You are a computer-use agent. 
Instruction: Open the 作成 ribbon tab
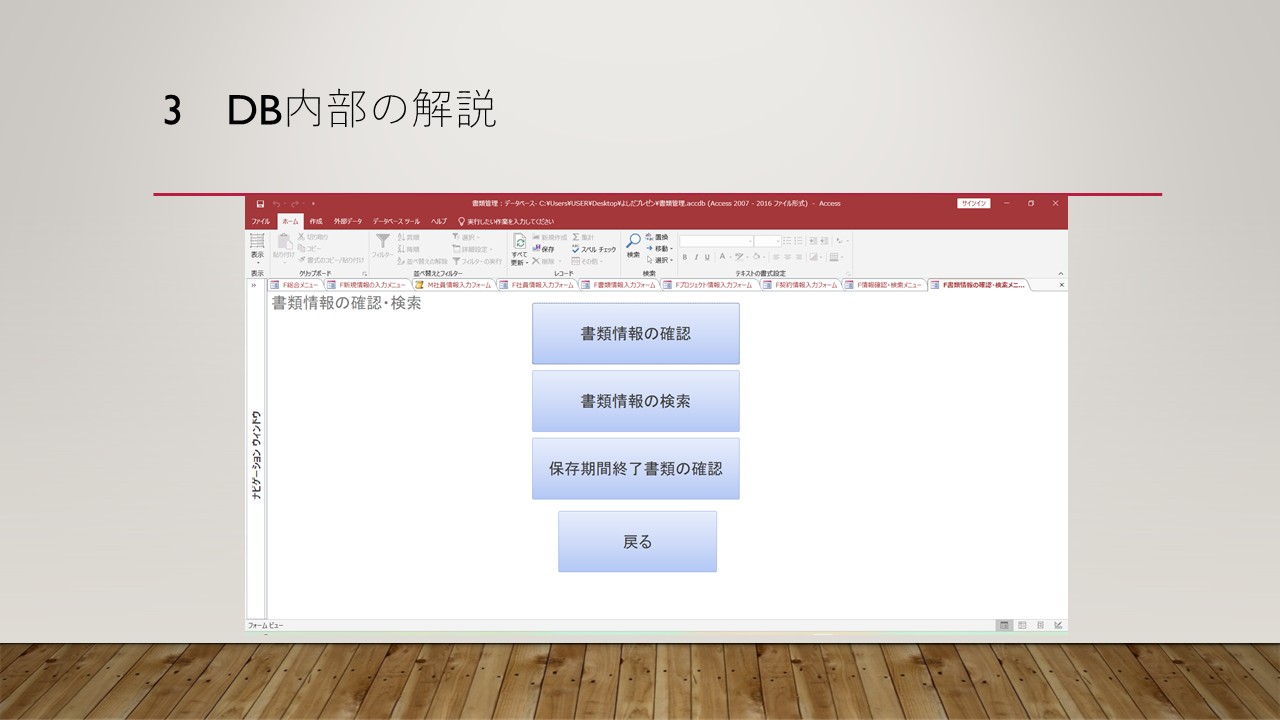pyautogui.click(x=315, y=221)
